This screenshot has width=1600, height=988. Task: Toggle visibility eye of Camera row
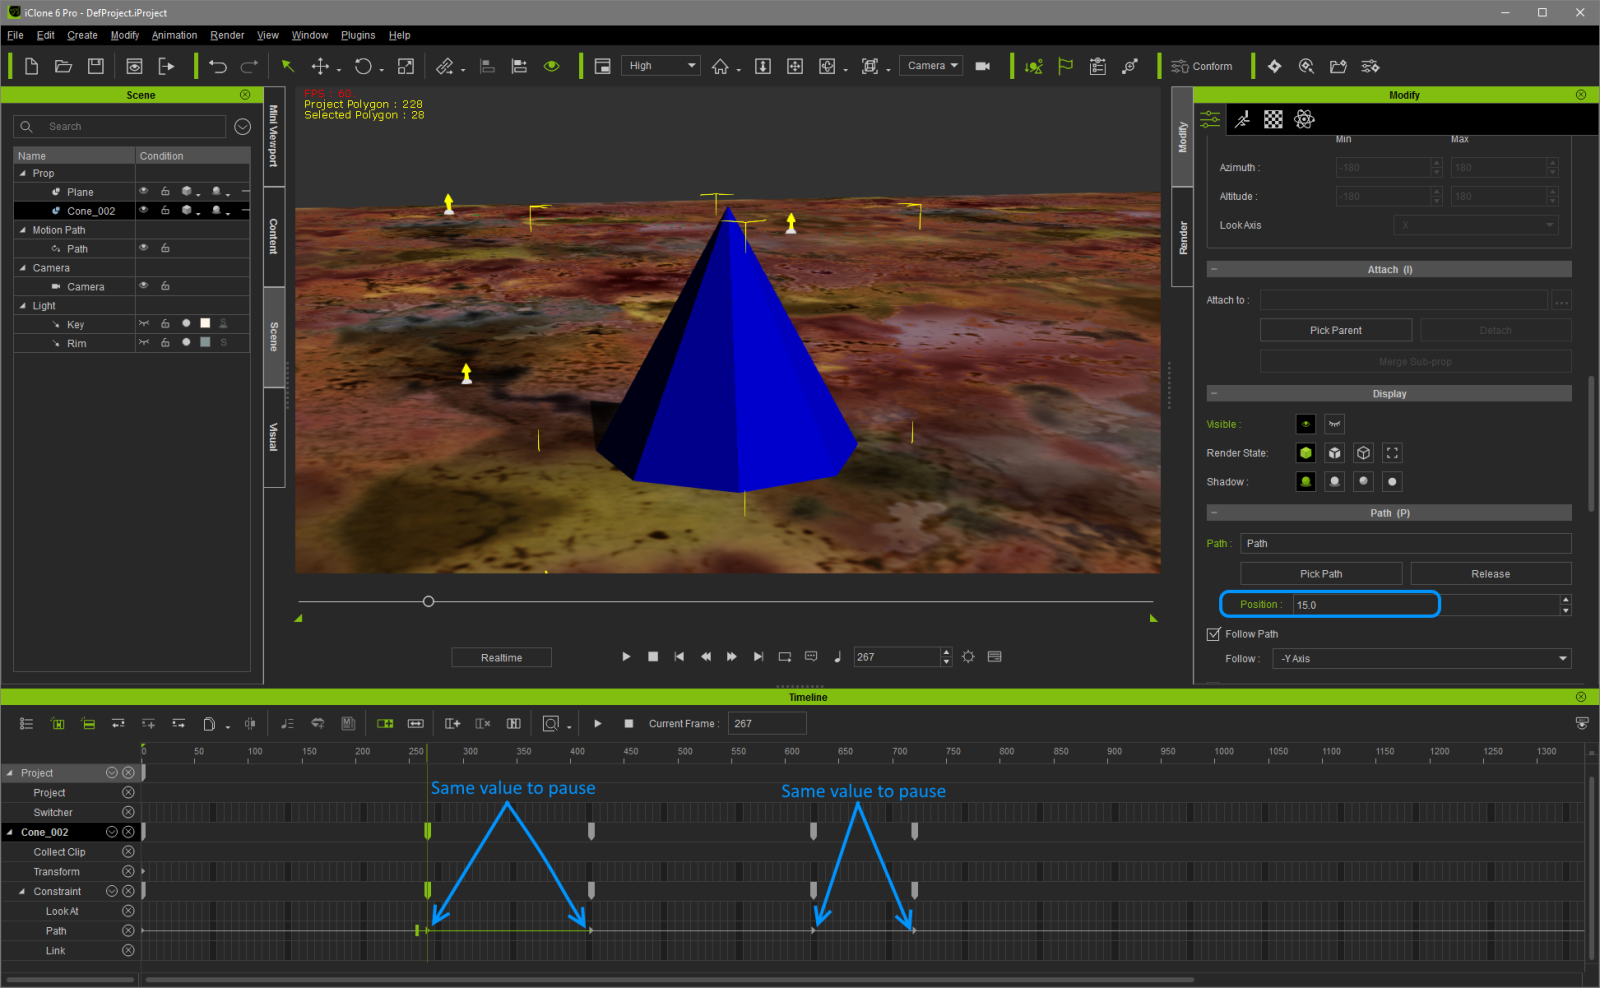click(x=144, y=286)
